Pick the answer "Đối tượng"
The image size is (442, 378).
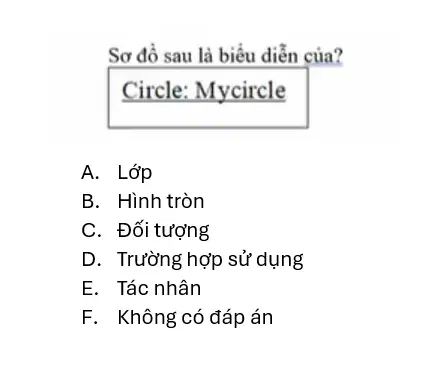(163, 231)
